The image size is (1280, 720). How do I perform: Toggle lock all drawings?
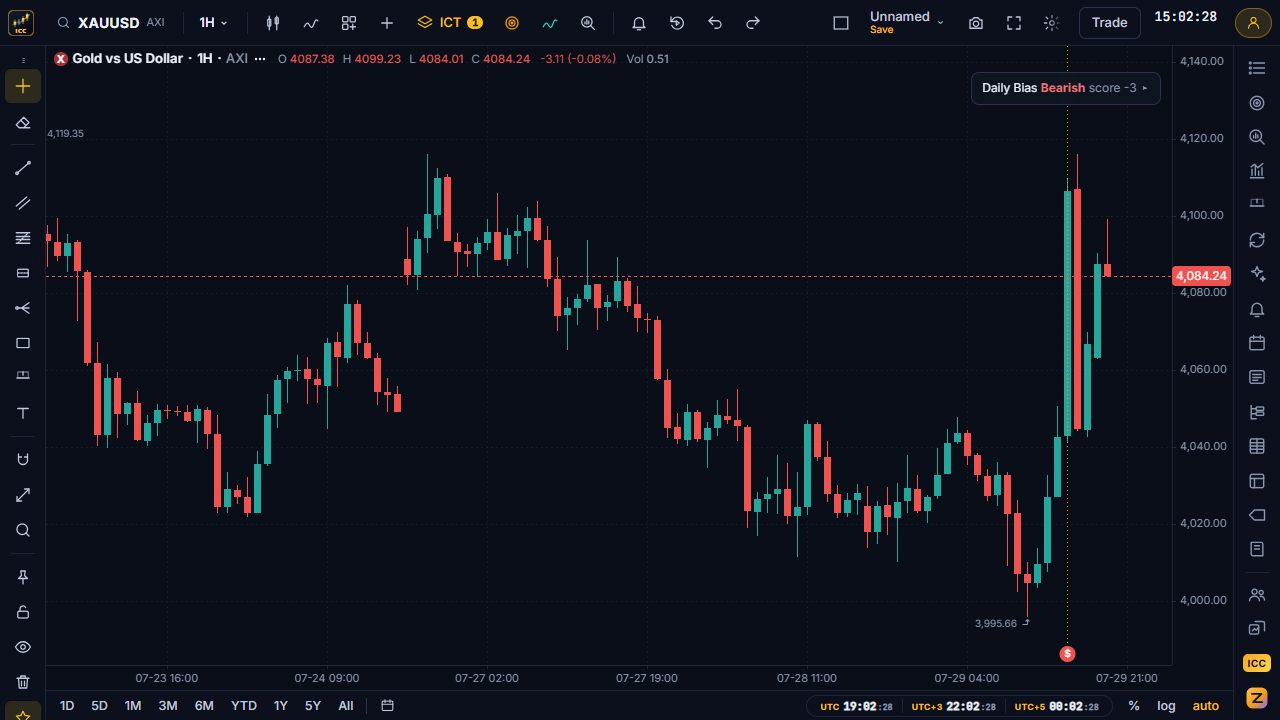click(x=23, y=612)
